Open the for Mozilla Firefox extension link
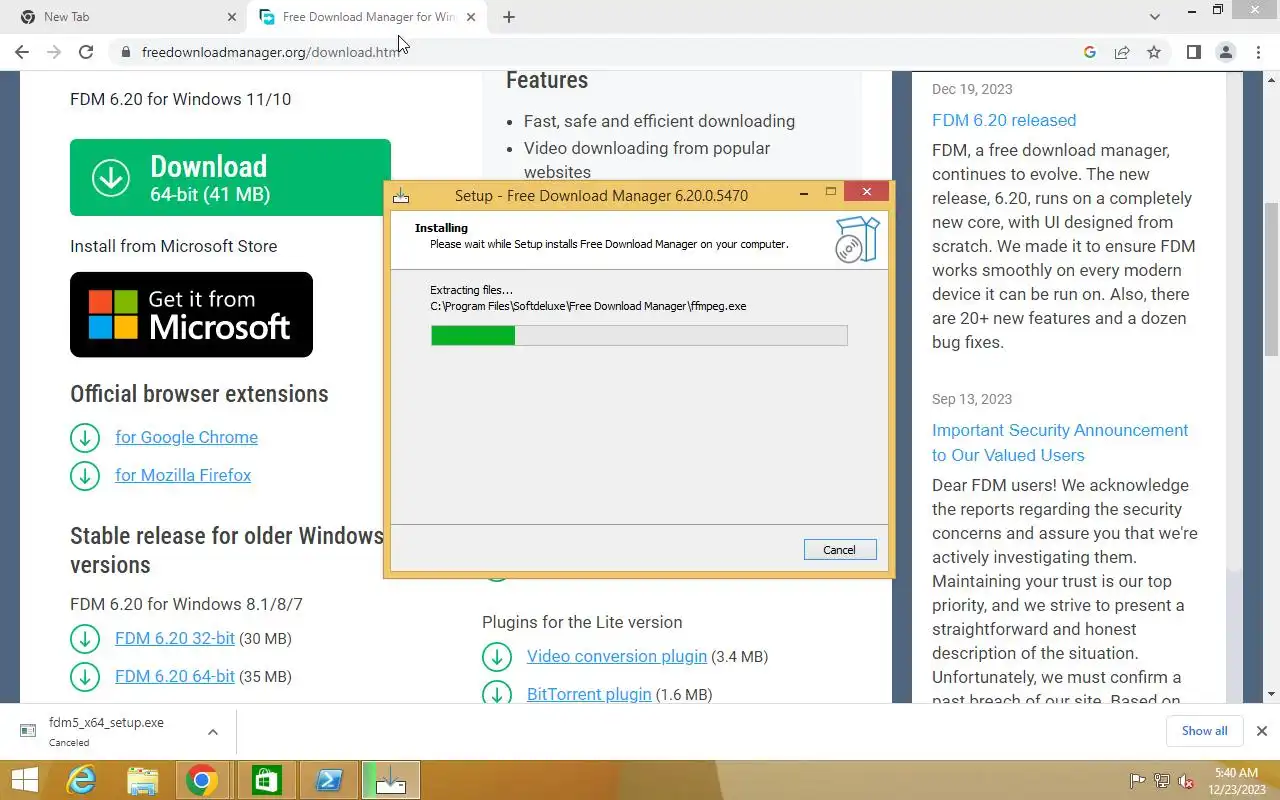The image size is (1280, 800). (183, 475)
